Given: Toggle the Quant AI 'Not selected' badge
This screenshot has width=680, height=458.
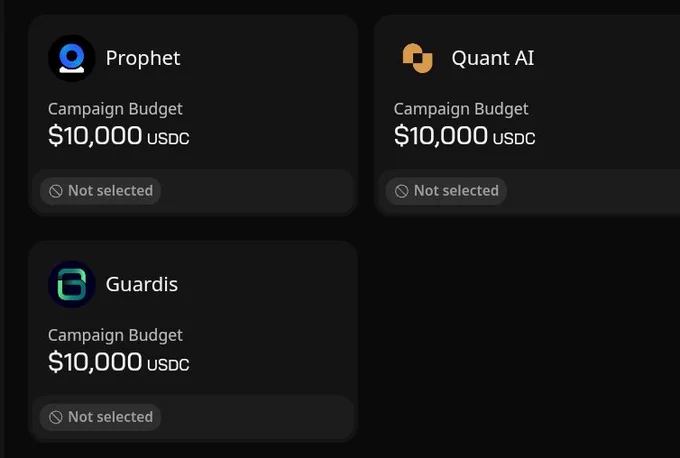Looking at the screenshot, I should (x=446, y=191).
